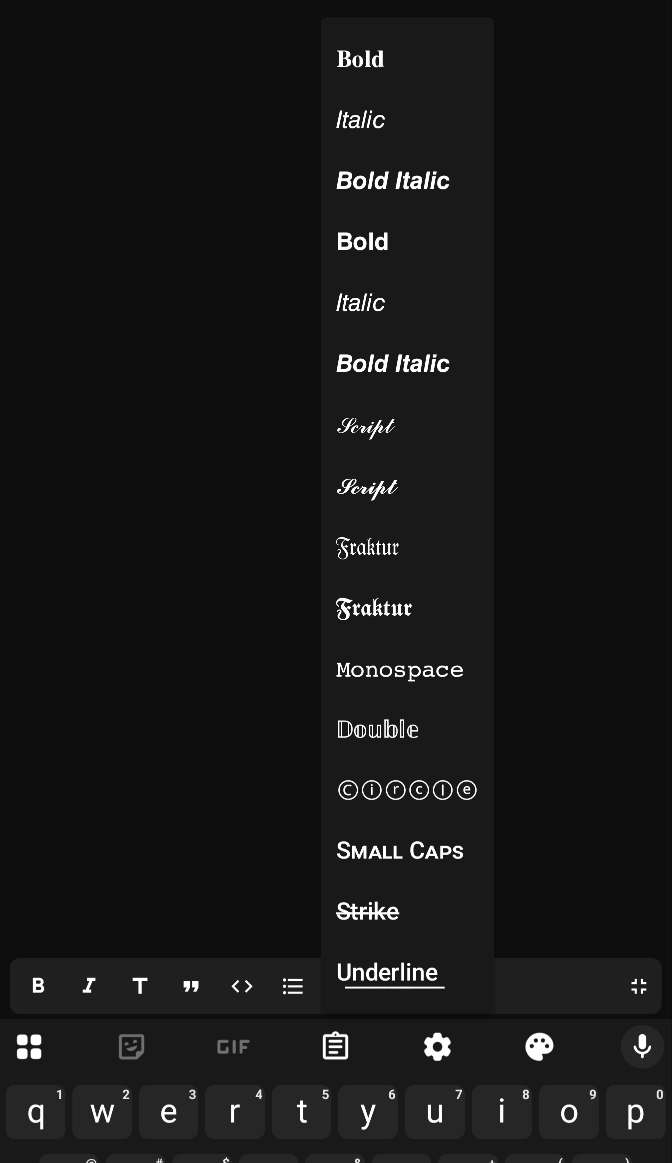Viewport: 672px width, 1163px height.
Task: Open the sticker panel icon
Action: click(x=131, y=1047)
